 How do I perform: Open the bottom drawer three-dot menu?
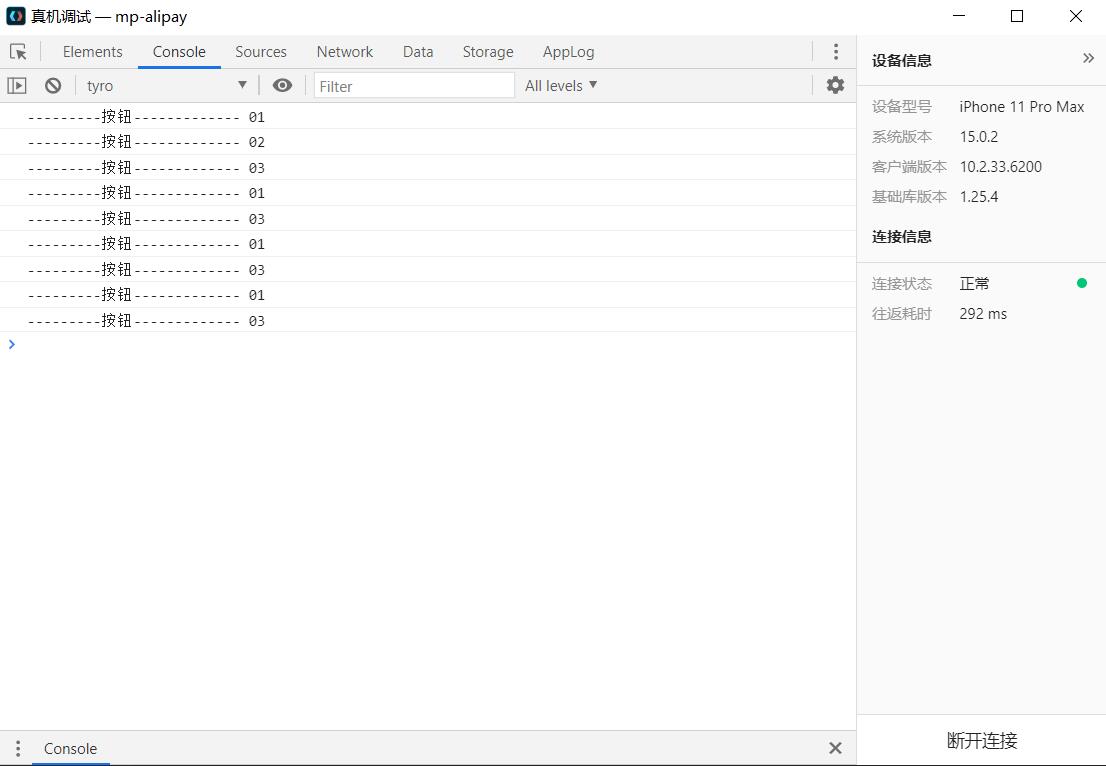coord(17,748)
